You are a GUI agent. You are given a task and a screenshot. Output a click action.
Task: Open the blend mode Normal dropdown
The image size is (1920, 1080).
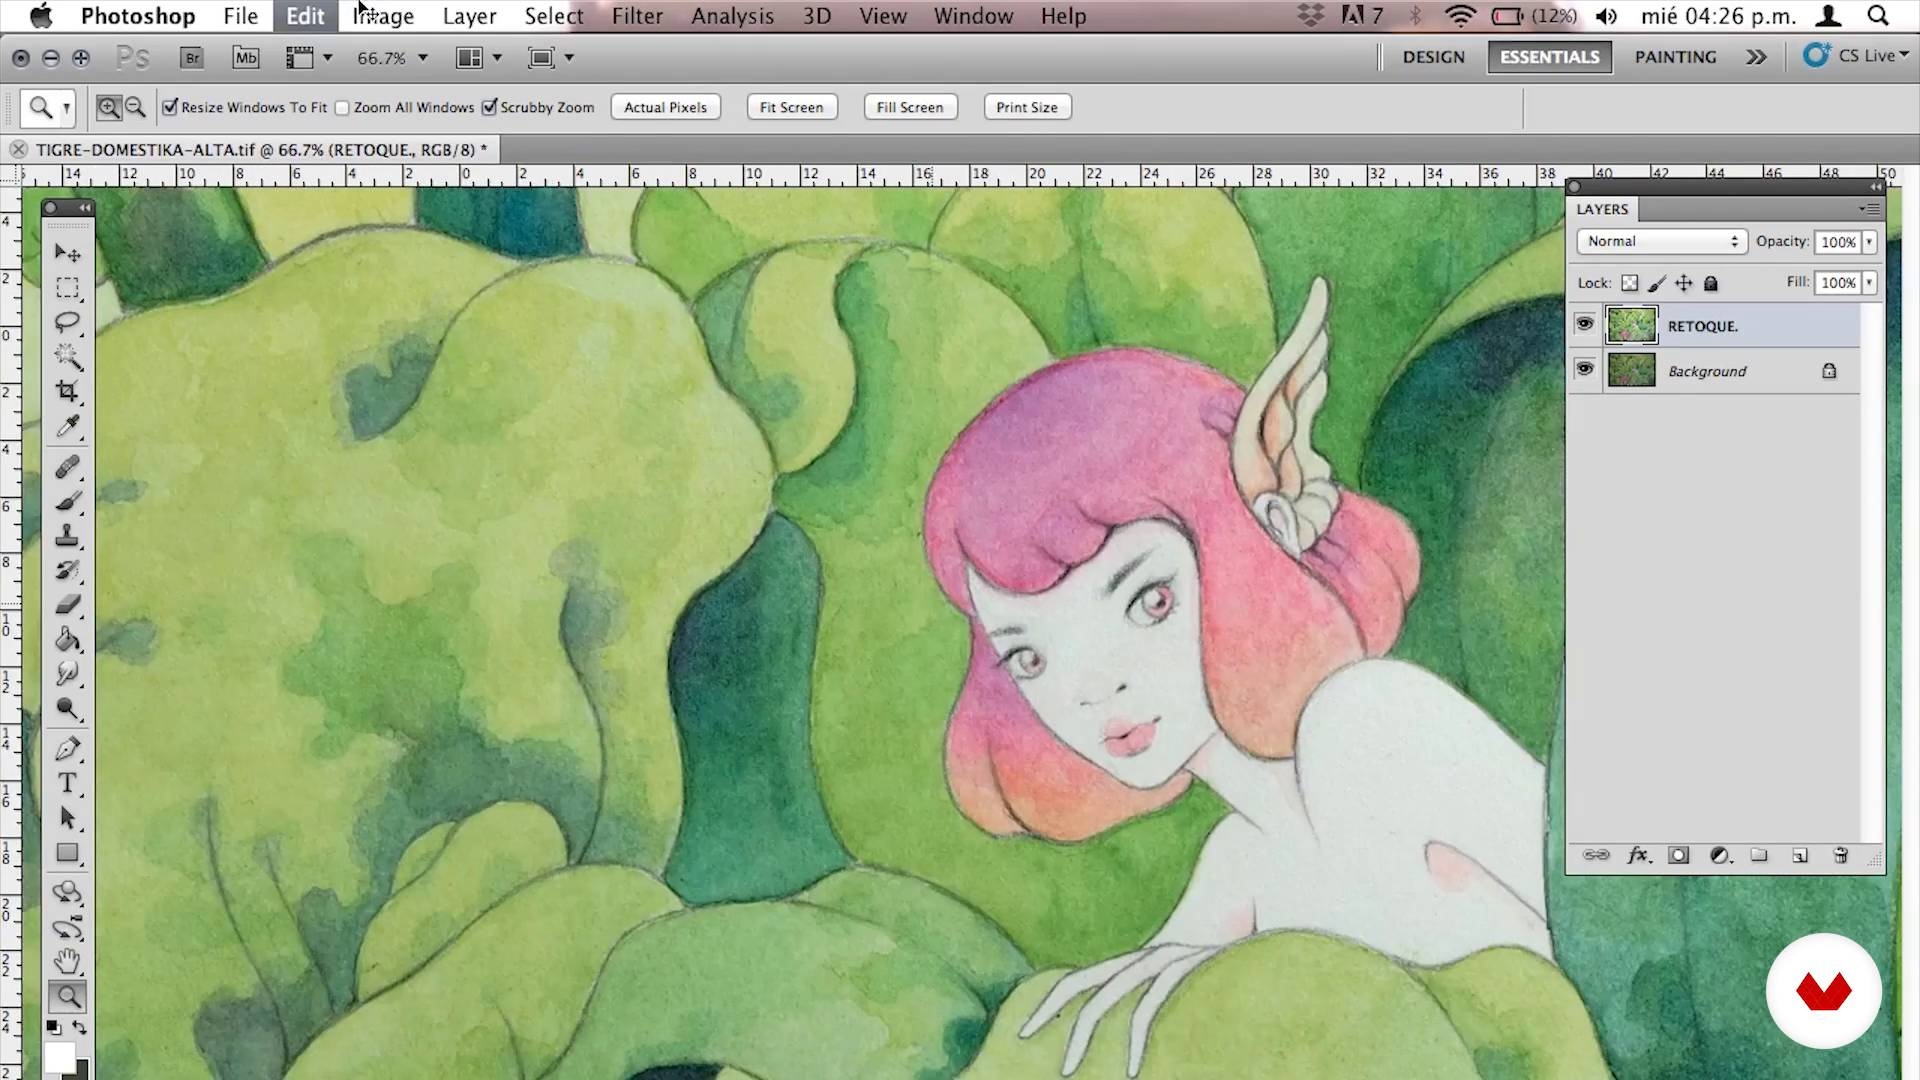pyautogui.click(x=1661, y=241)
